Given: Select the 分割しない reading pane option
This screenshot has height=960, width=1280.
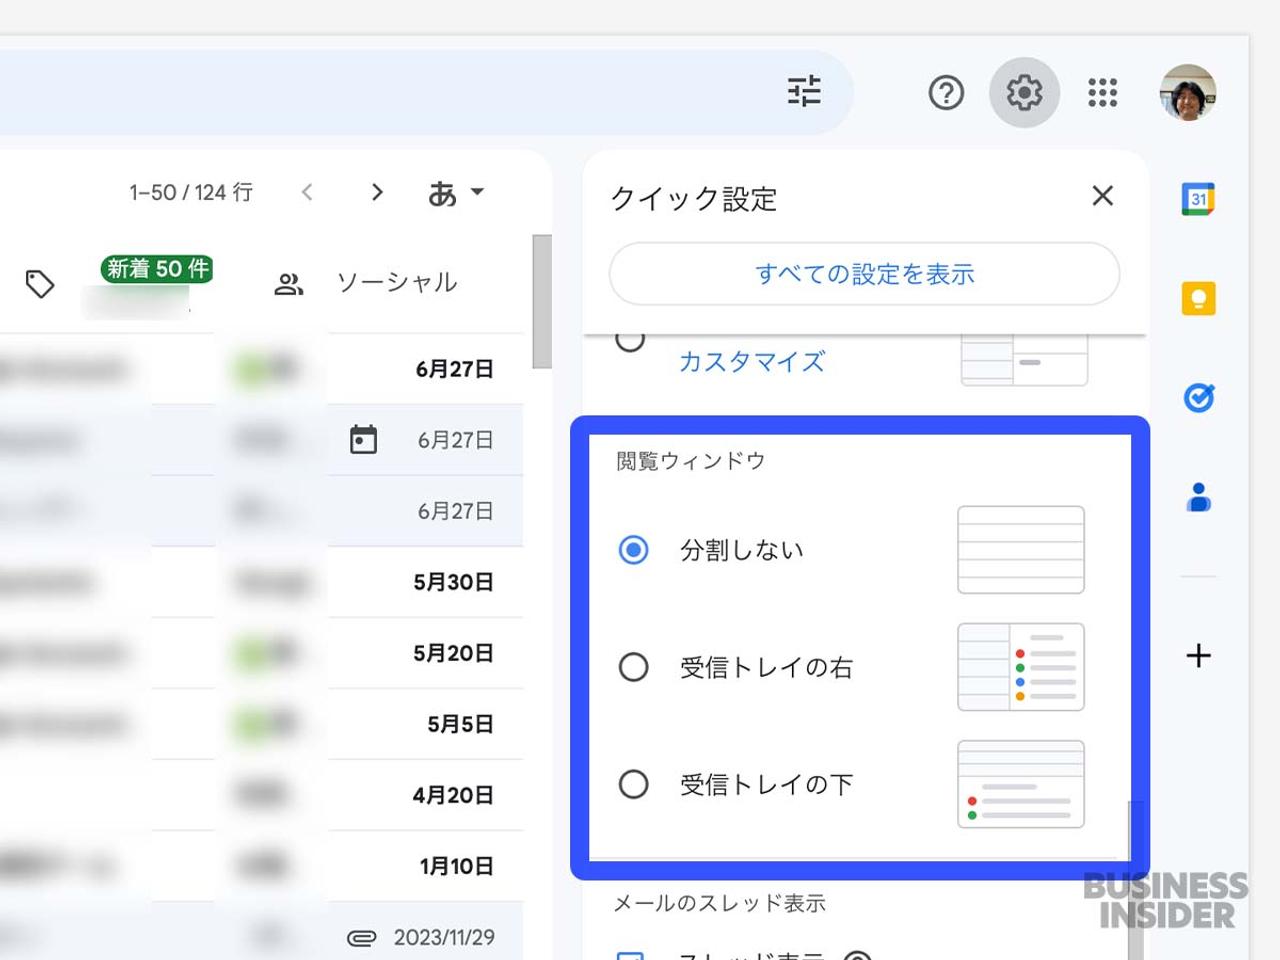Looking at the screenshot, I should coord(633,549).
